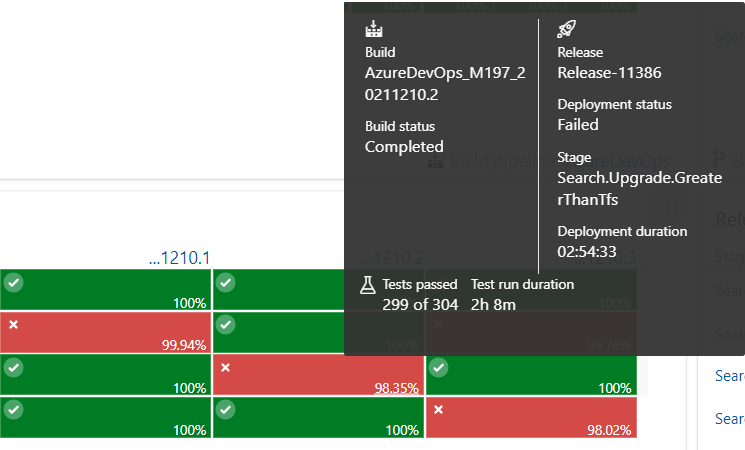Open Release-11386 in the tooltip
Image resolution: width=745 pixels, height=450 pixels.
[x=609, y=72]
